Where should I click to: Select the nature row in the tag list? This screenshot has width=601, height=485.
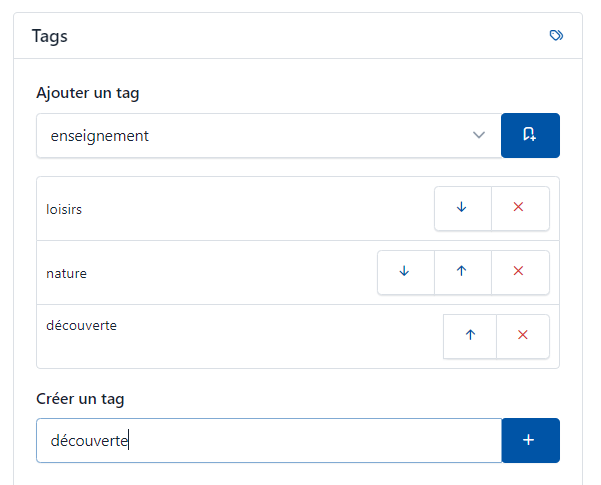[x=200, y=273]
